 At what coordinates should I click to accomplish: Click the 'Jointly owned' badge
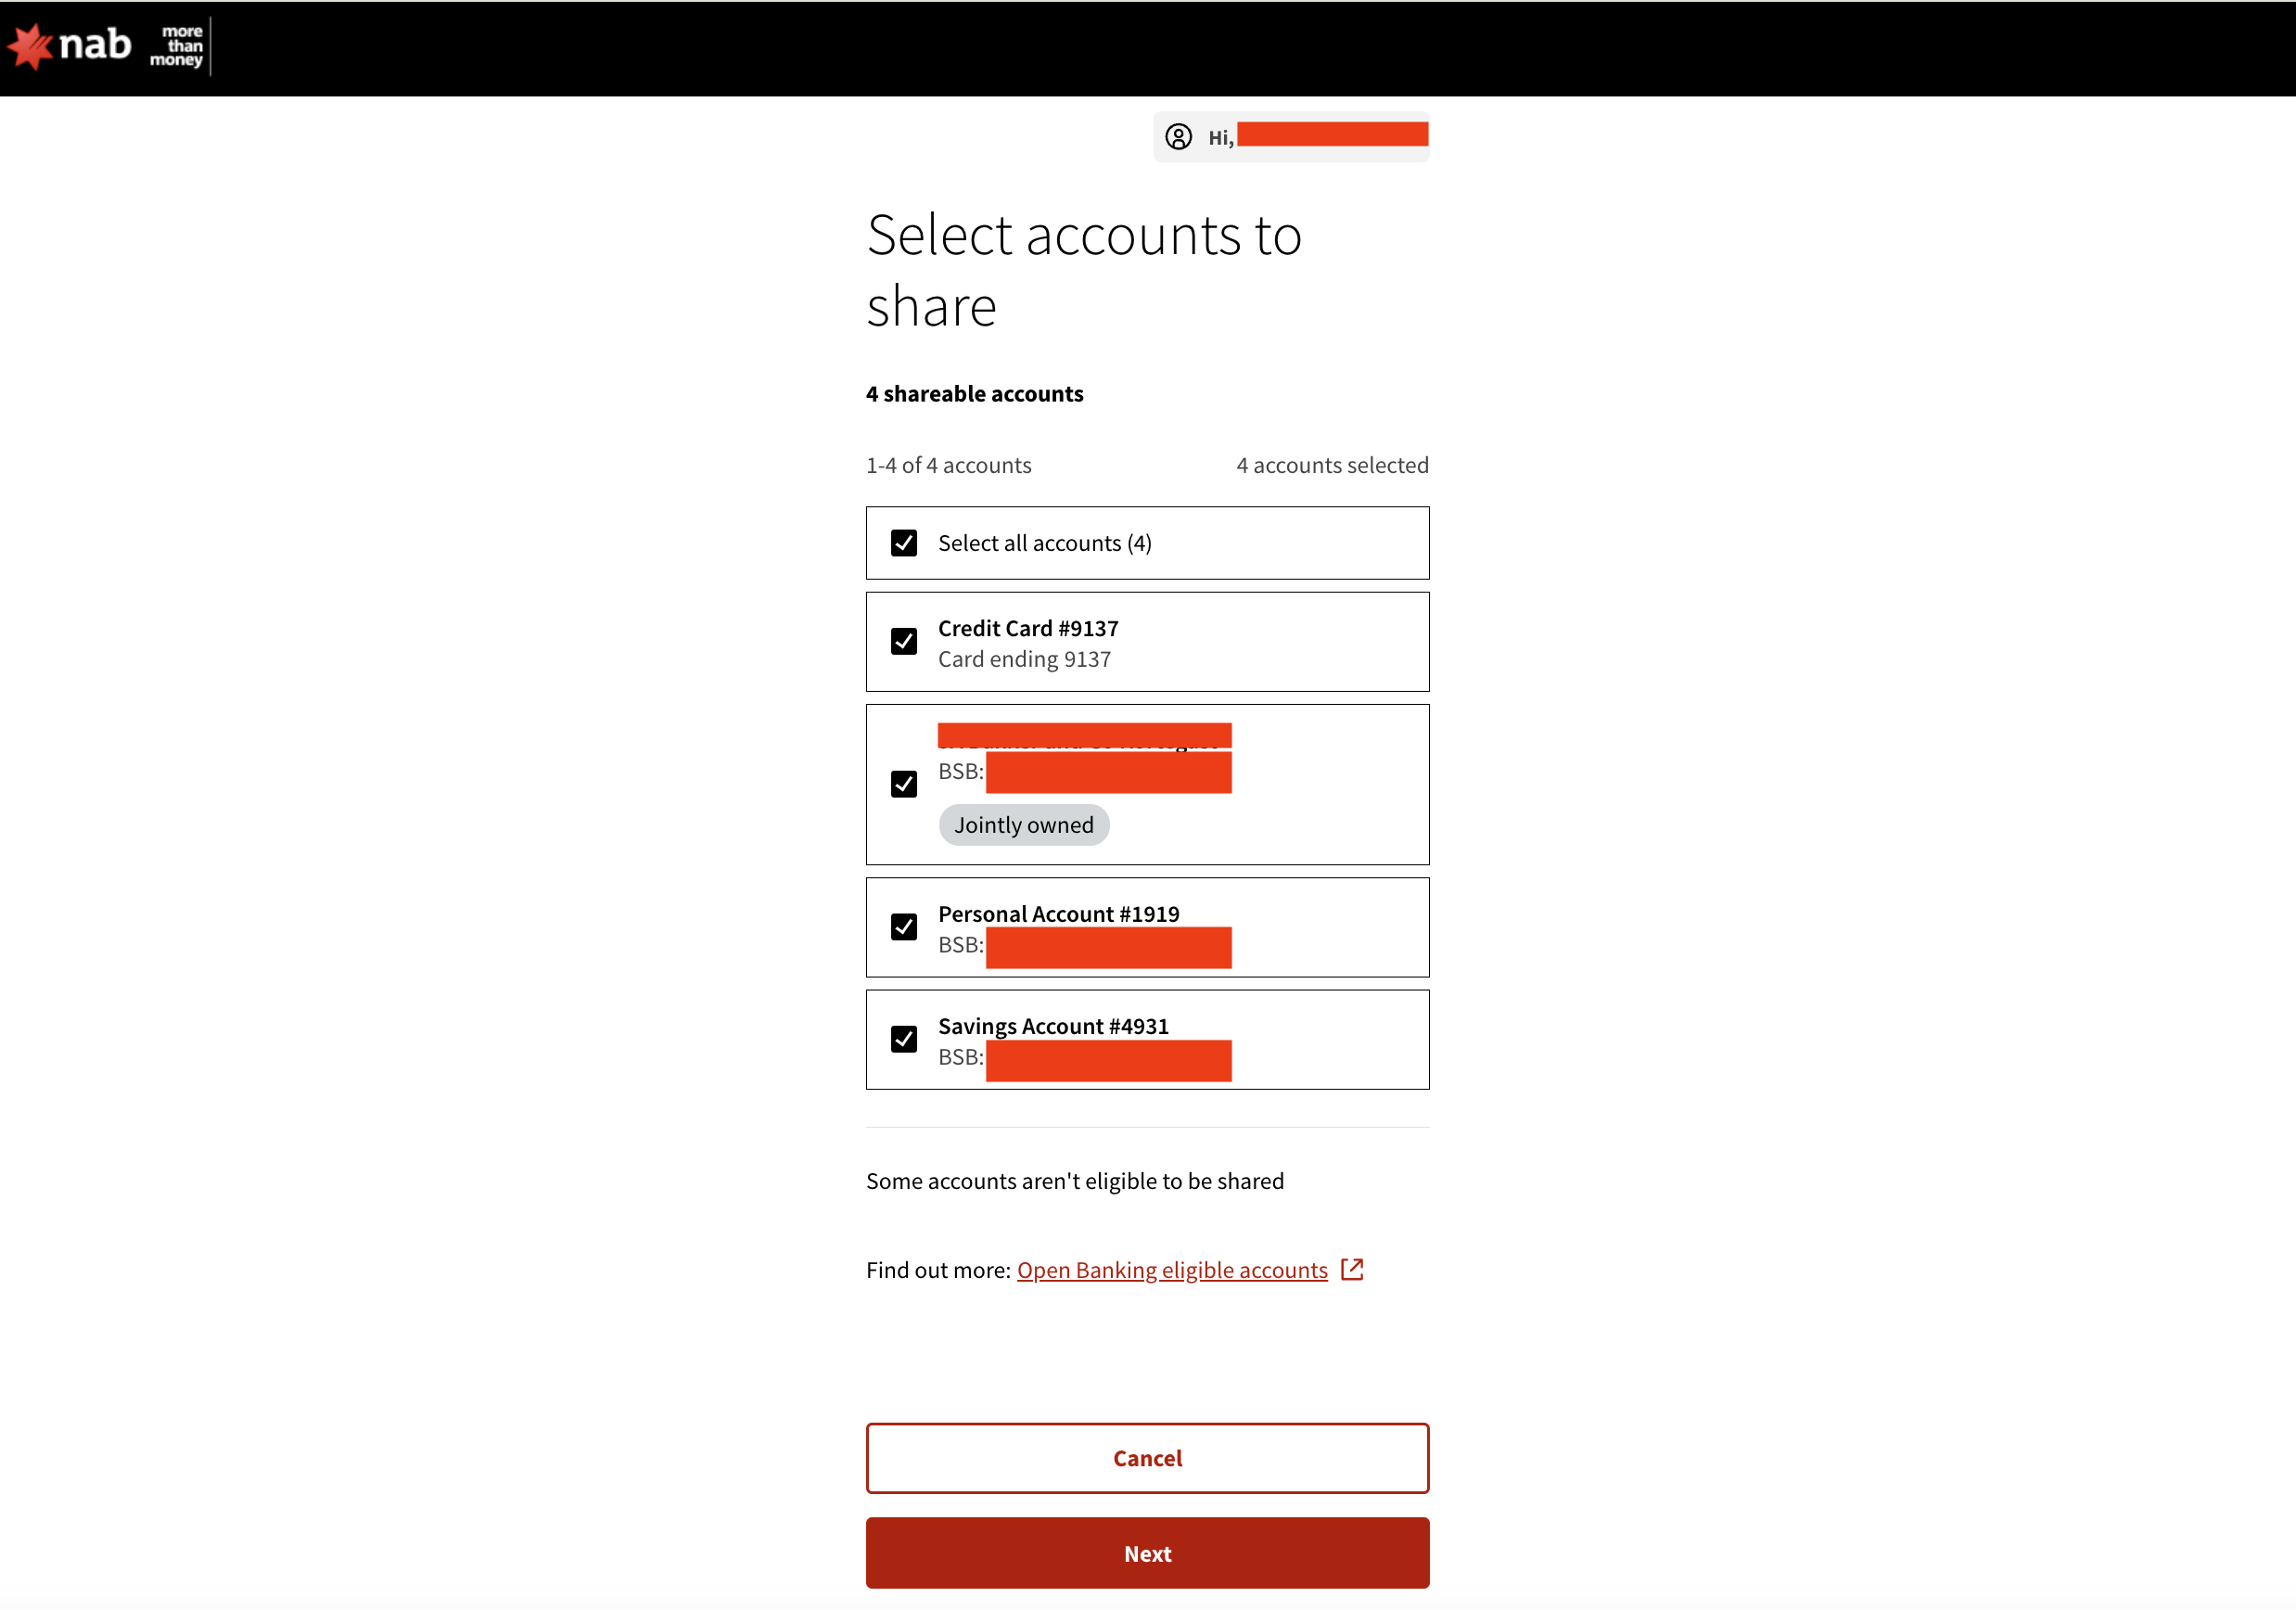pyautogui.click(x=1023, y=824)
